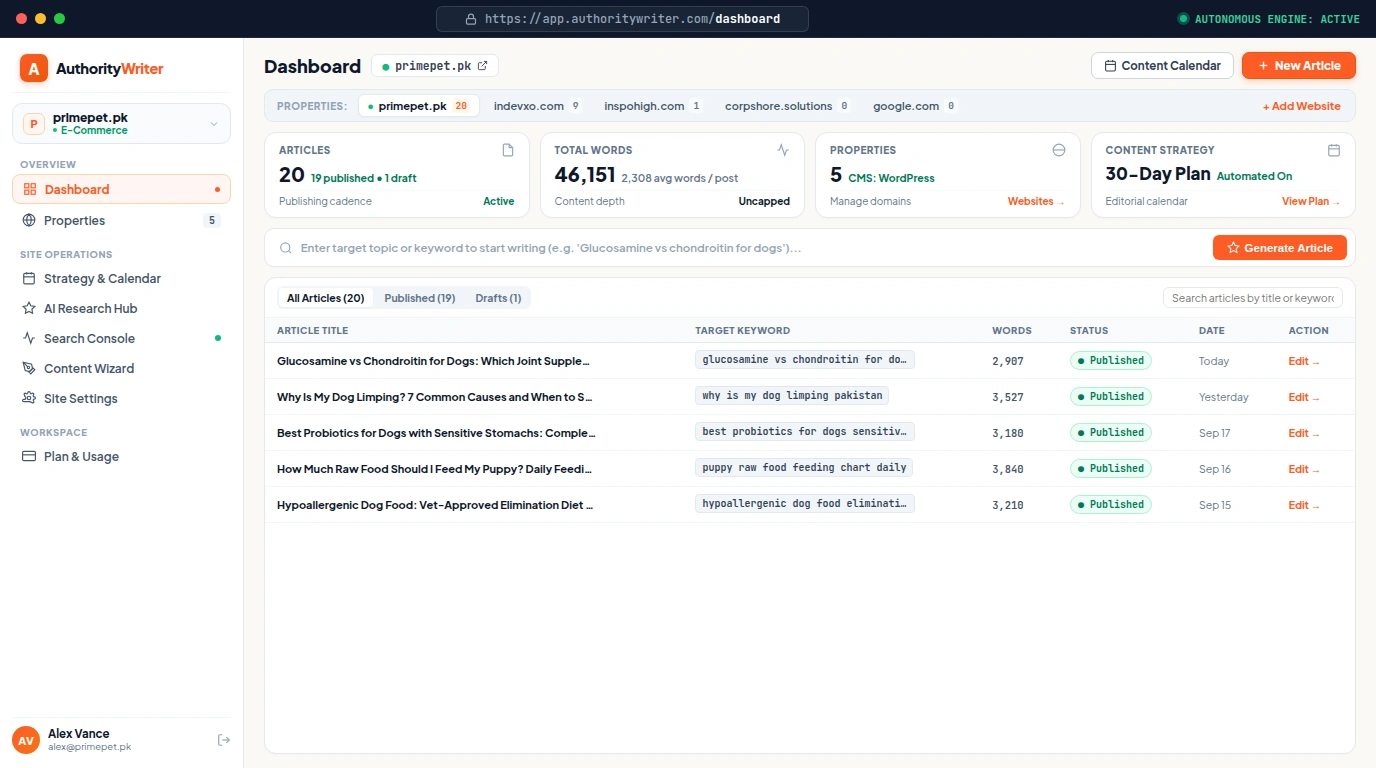Click the globe icon on Properties card
Screen dimensions: 1376x768
coord(1059,150)
